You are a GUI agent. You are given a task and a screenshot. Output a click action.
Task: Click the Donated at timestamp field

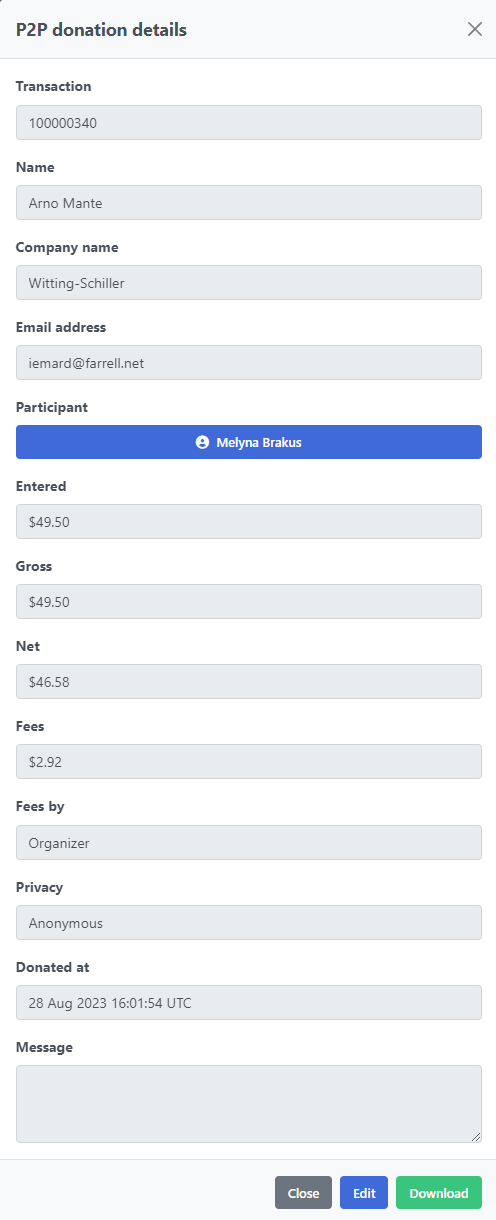[249, 1003]
